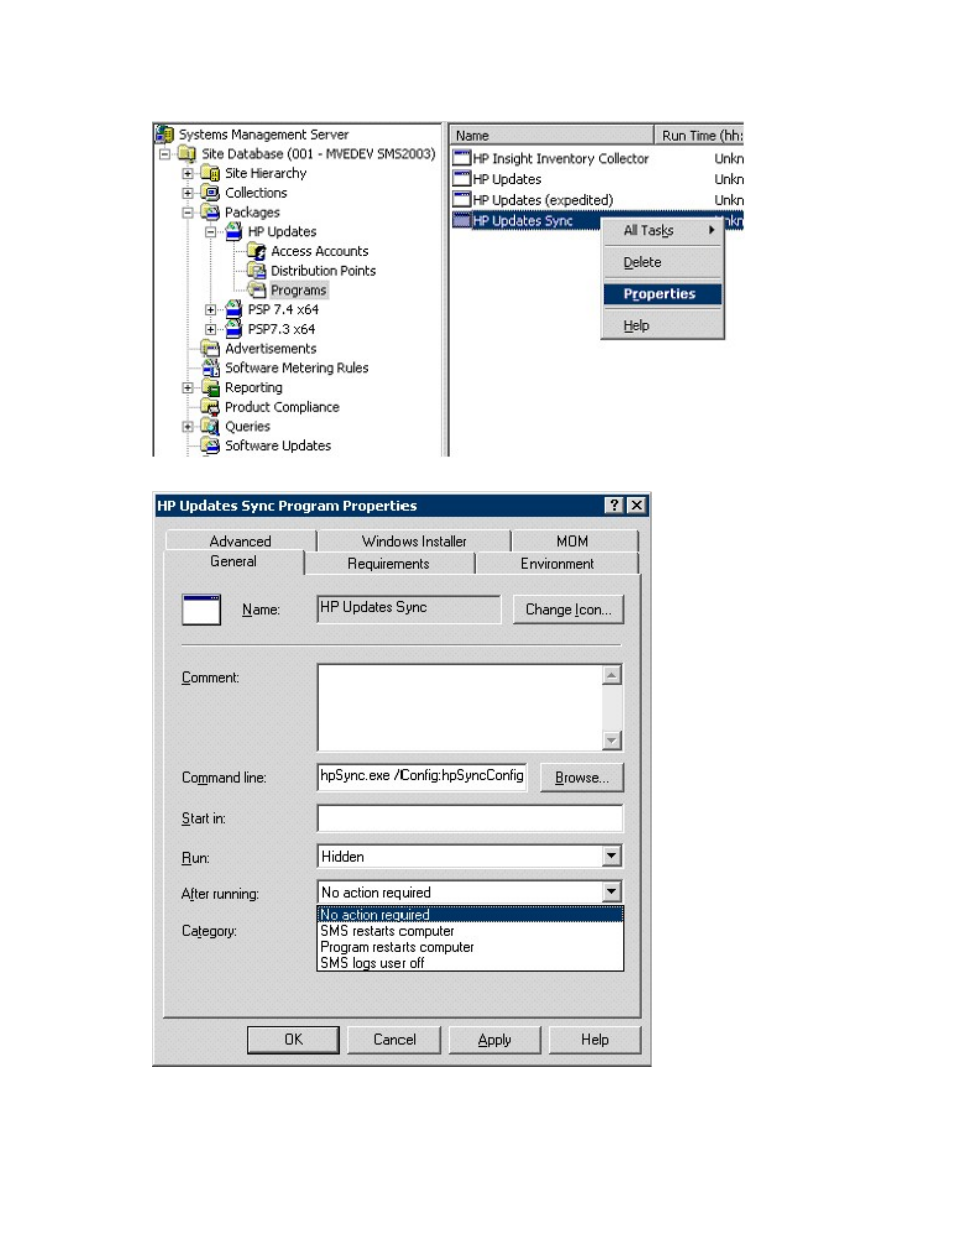This screenshot has height=1235, width=954.
Task: Click the Packages folder icon
Action: 210,212
